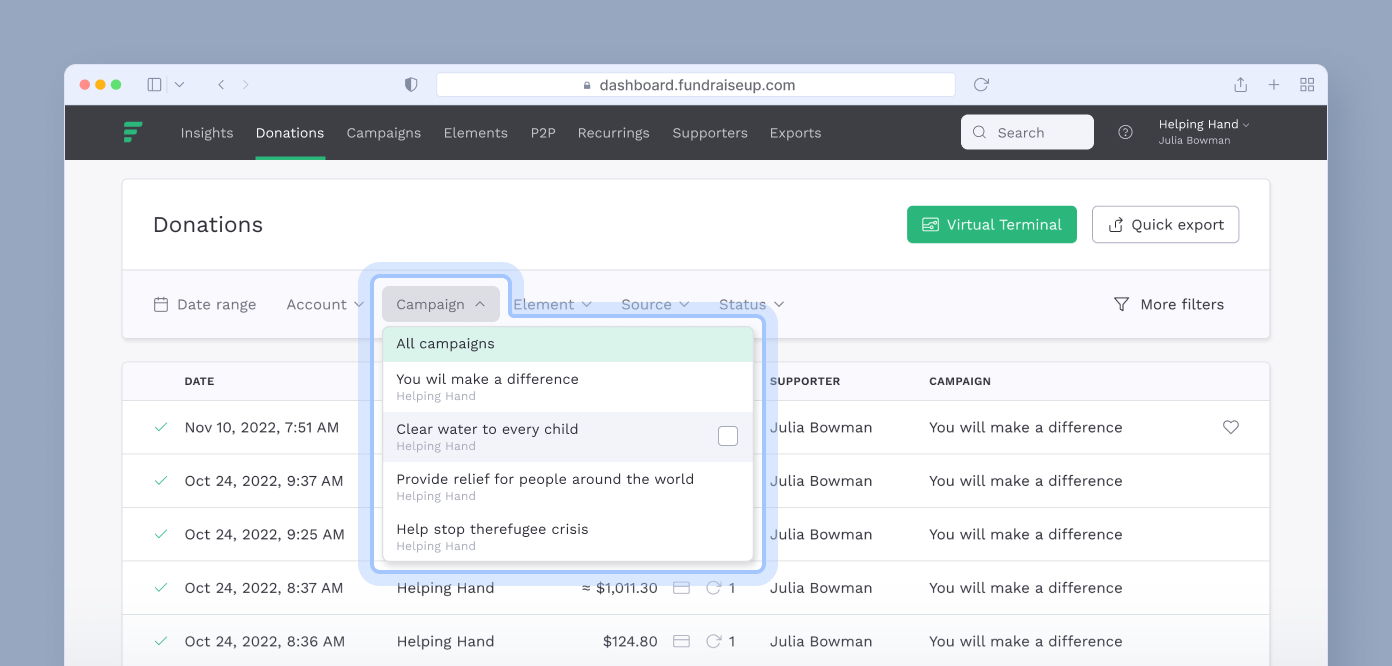Go back with the browser back arrow

click(221, 85)
